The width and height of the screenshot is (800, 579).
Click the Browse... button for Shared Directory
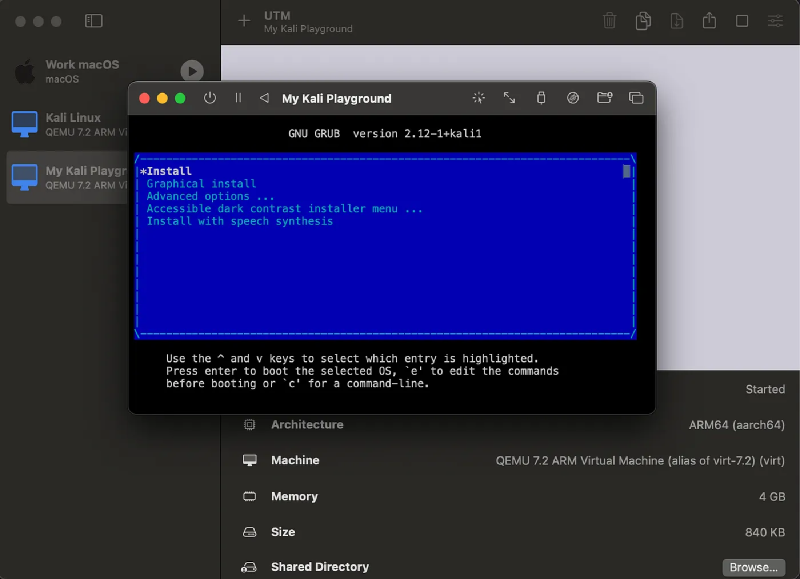753,567
